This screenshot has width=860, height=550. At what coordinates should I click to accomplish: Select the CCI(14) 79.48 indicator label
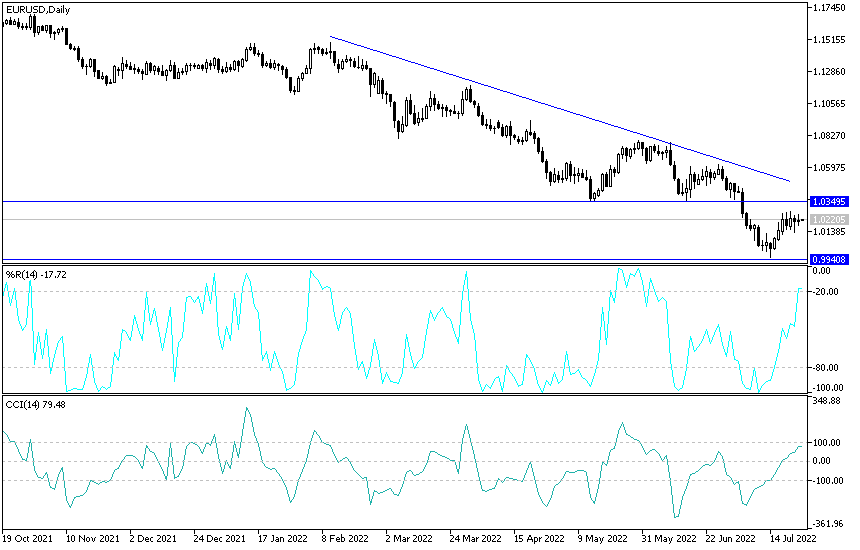(x=36, y=405)
